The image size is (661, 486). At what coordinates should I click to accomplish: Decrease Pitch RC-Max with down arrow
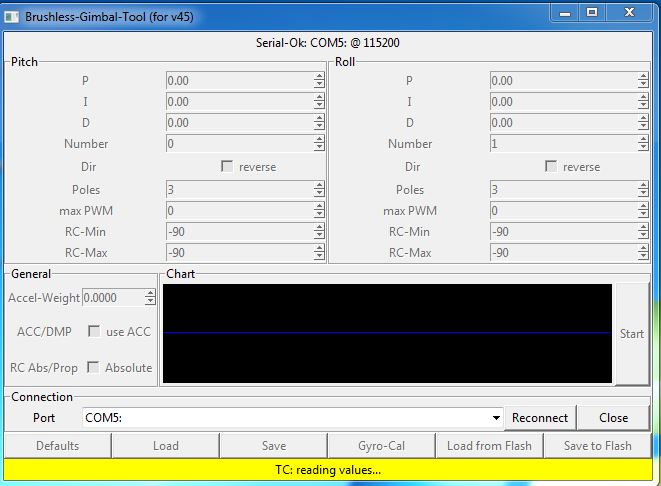point(319,256)
